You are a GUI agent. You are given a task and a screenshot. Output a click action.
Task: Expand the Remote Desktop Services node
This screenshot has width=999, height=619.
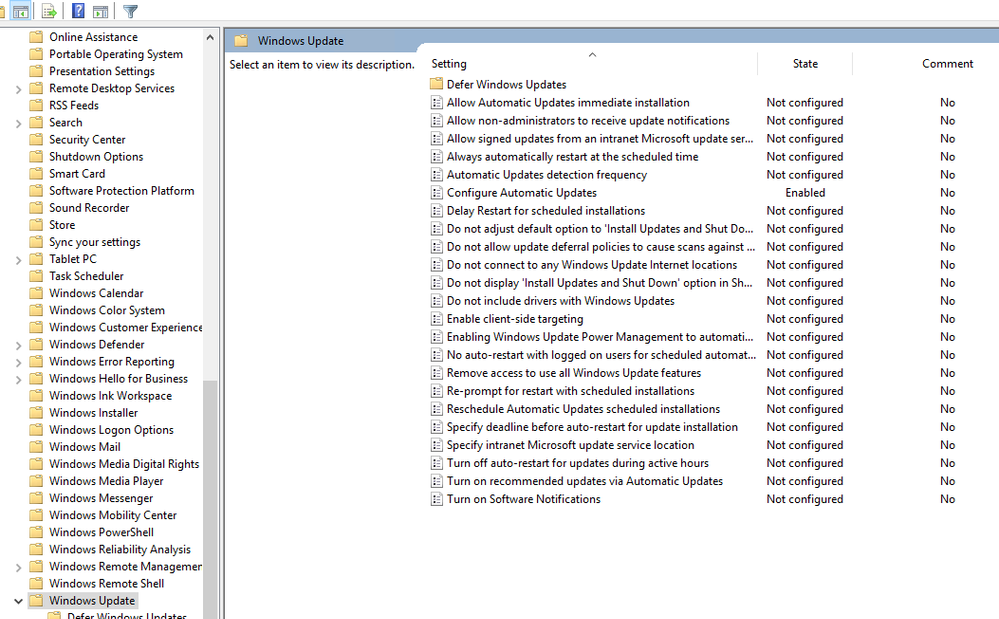(18, 89)
